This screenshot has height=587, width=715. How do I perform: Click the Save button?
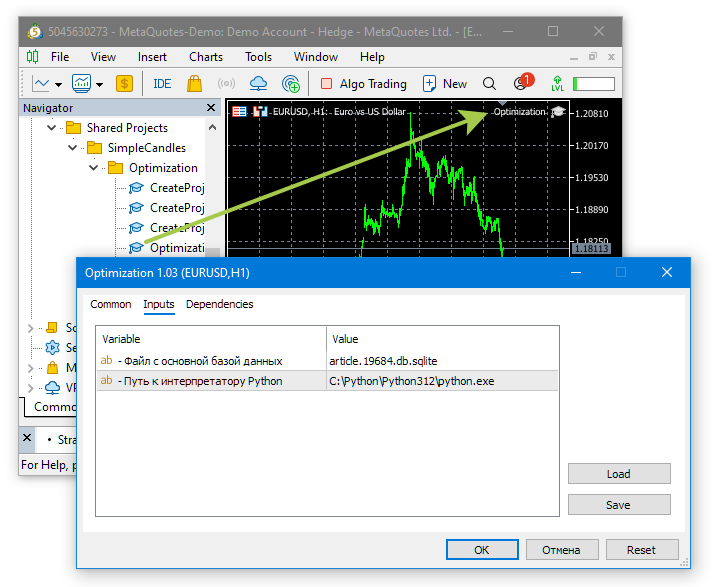619,505
